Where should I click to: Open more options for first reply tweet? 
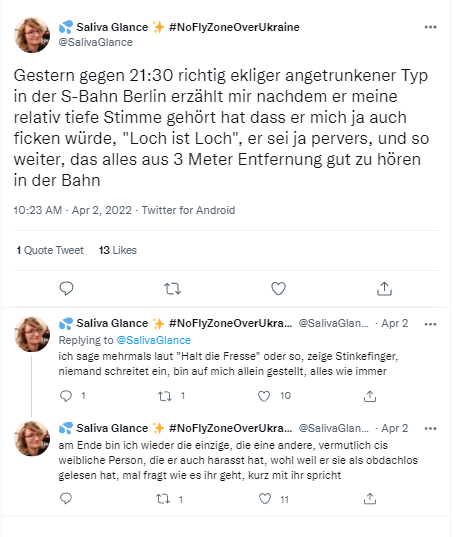(x=430, y=324)
